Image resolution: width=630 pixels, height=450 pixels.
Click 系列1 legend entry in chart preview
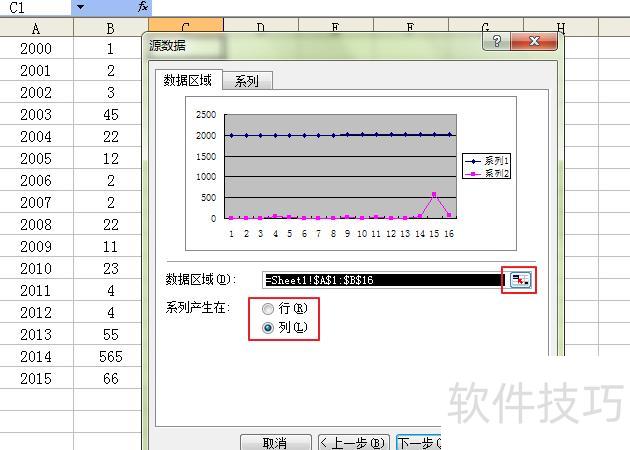(x=487, y=161)
